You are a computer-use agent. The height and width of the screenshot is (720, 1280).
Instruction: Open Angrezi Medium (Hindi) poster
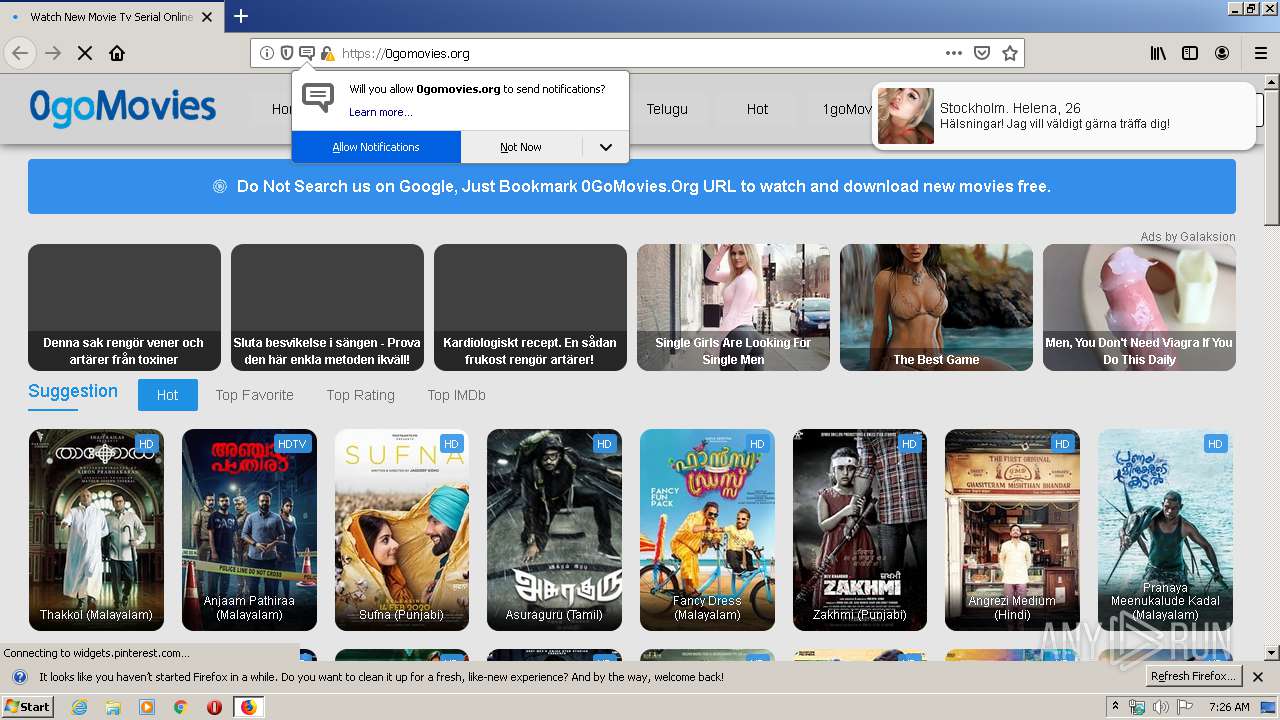[1012, 530]
